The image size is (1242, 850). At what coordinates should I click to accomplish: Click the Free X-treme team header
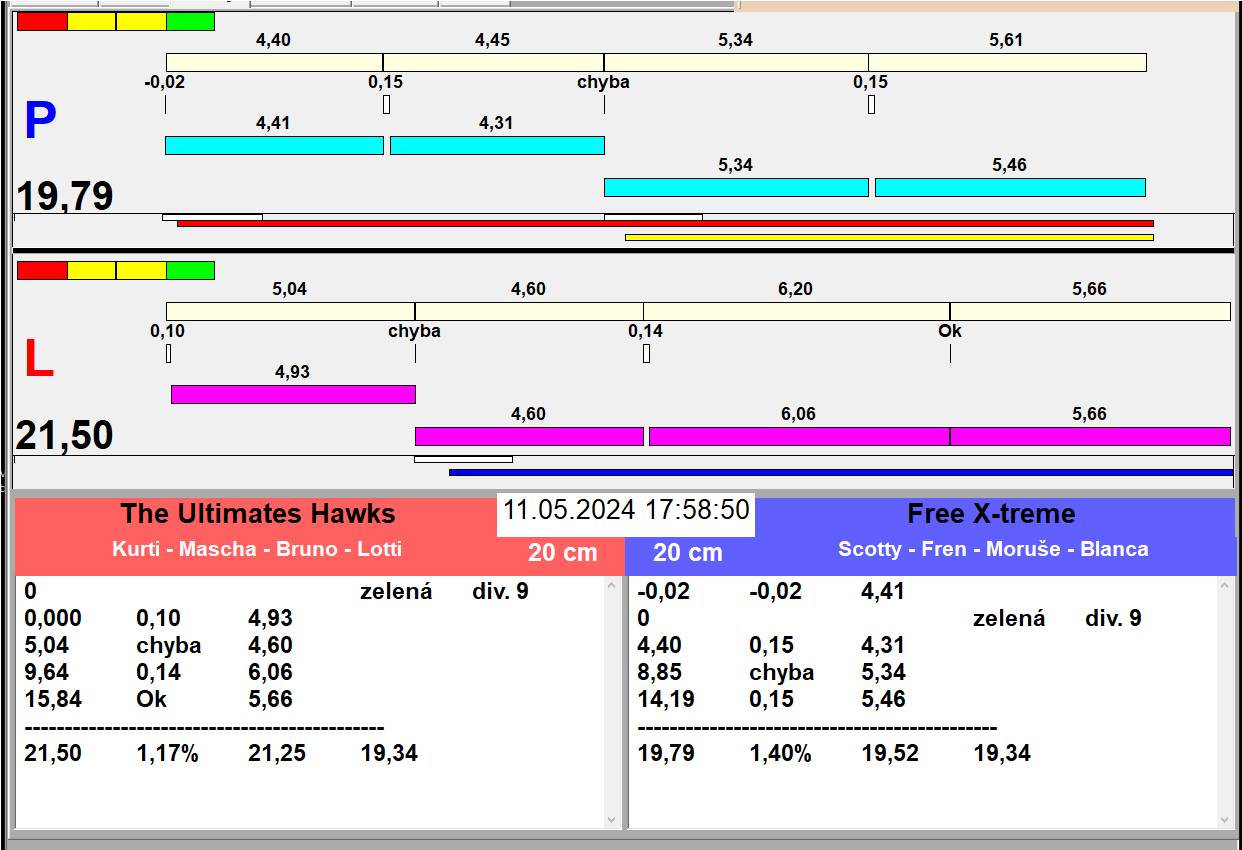pyautogui.click(x=991, y=514)
